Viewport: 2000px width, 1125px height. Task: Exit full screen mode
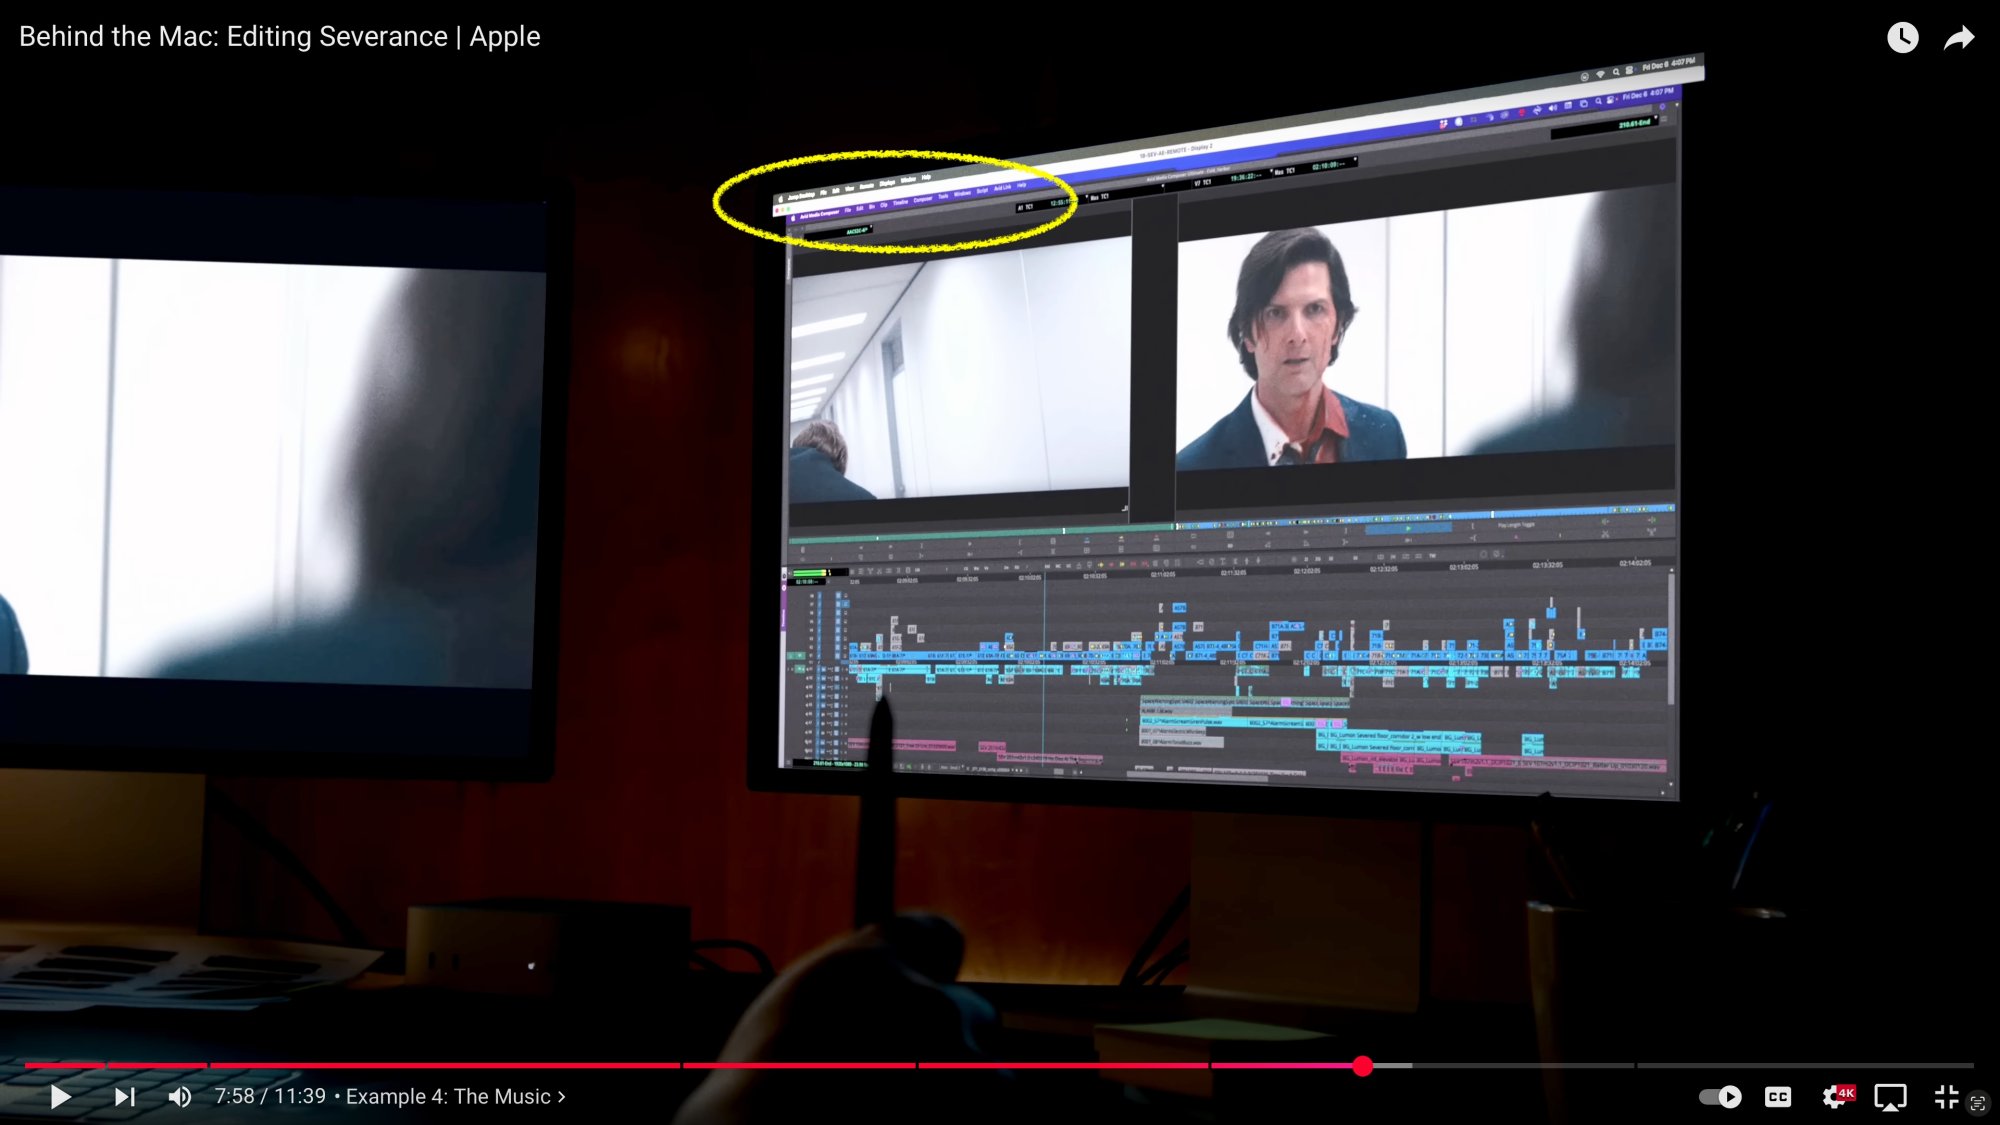click(x=1946, y=1097)
